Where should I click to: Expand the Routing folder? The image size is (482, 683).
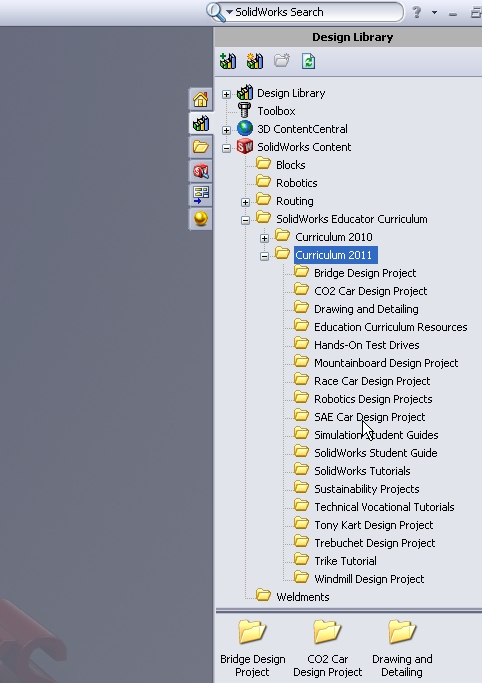point(246,202)
